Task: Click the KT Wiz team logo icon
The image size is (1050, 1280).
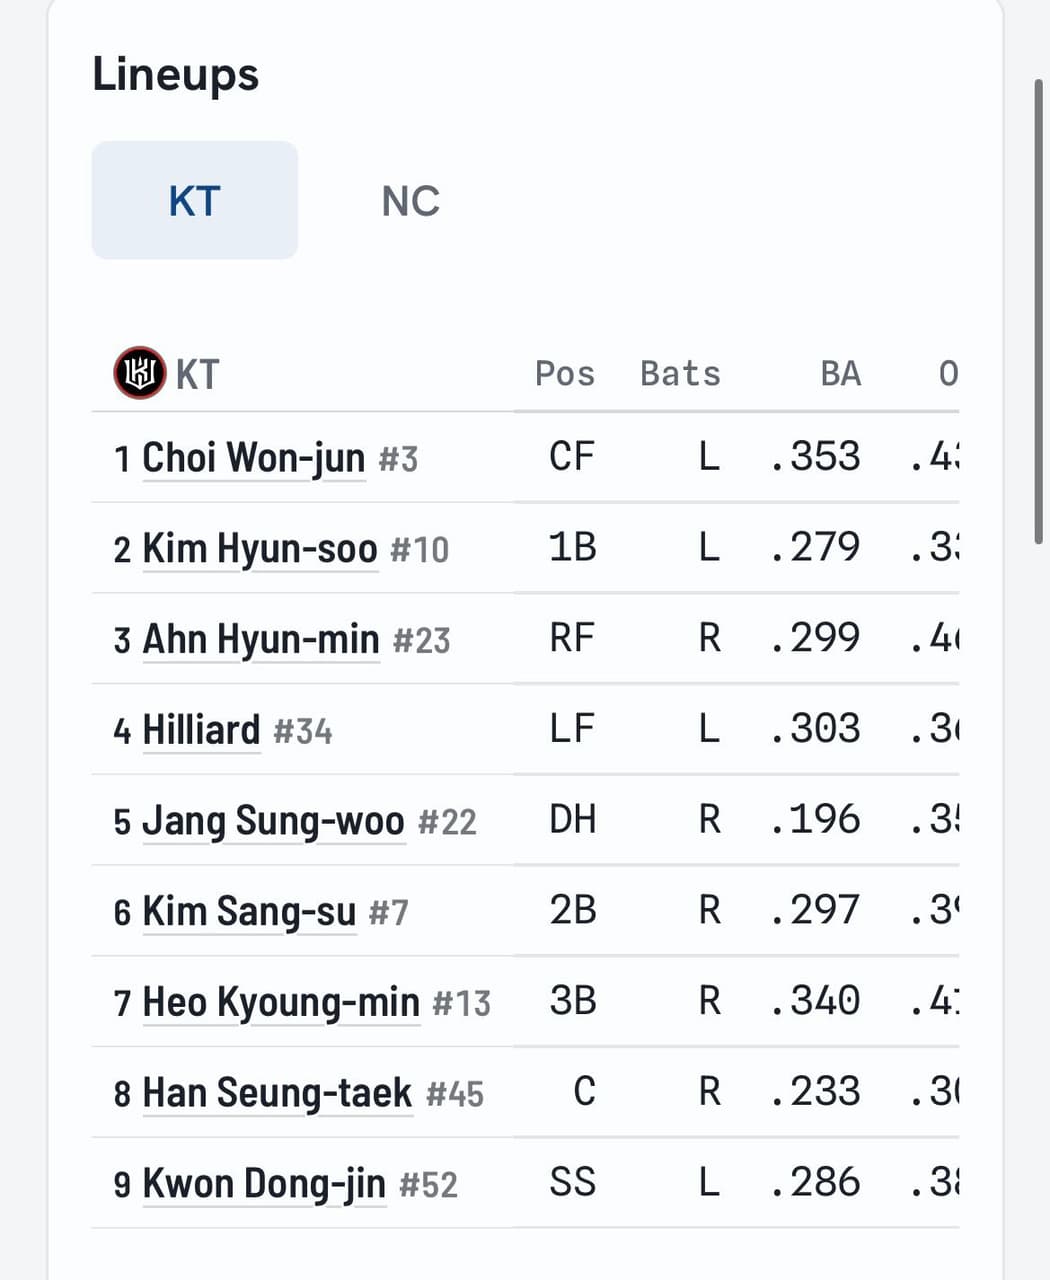Action: coord(139,373)
